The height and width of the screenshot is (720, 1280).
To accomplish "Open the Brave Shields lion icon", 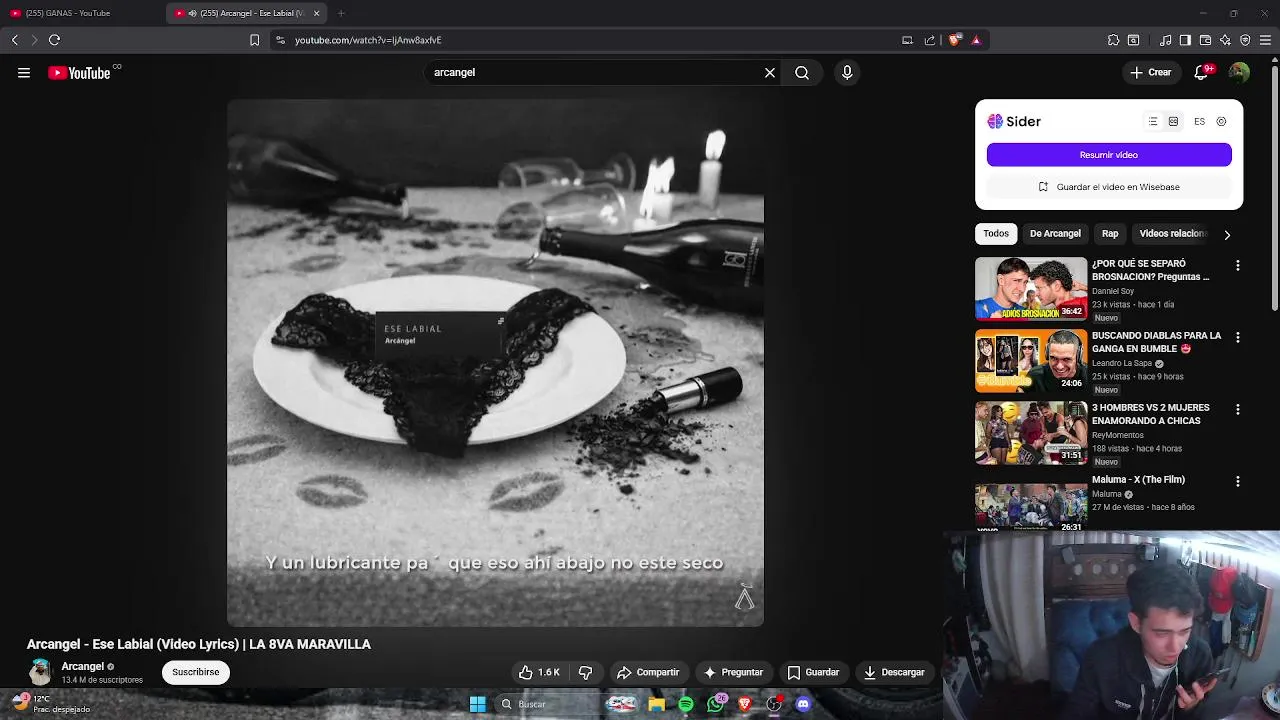I will (x=955, y=40).
